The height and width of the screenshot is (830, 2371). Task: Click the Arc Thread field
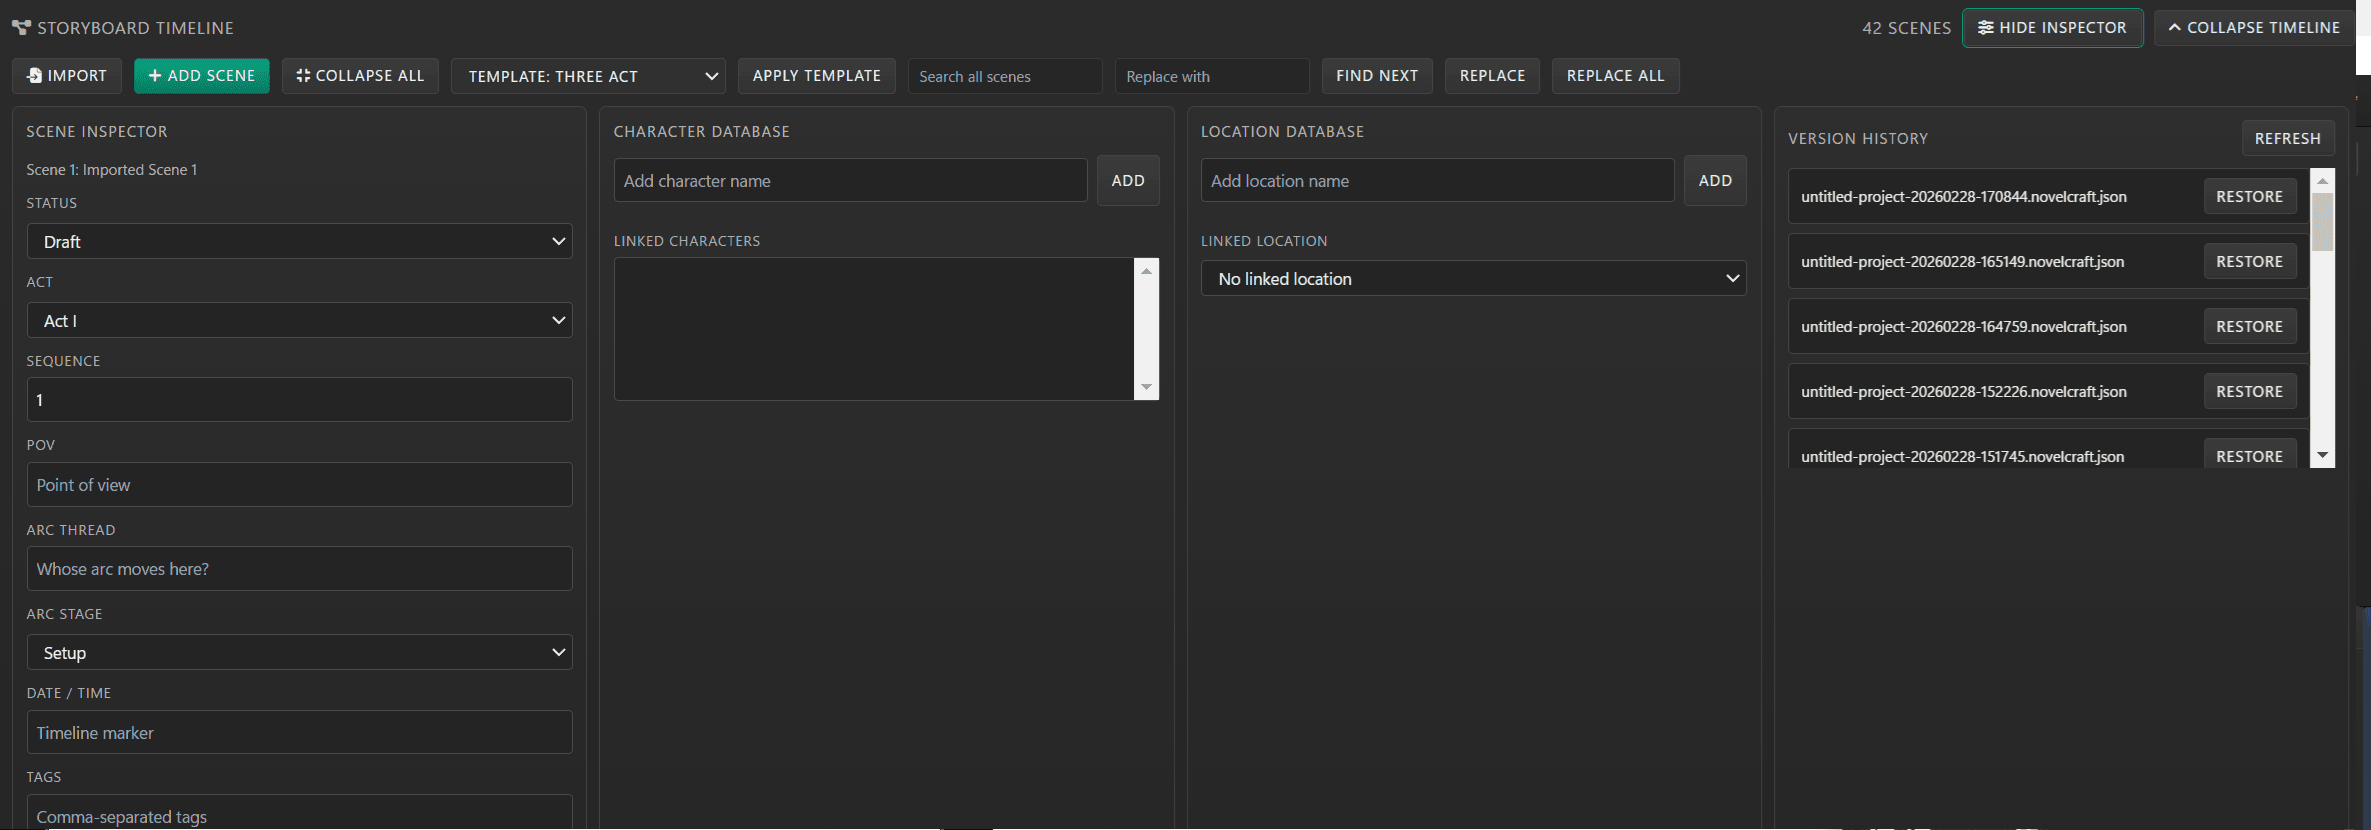pos(299,568)
